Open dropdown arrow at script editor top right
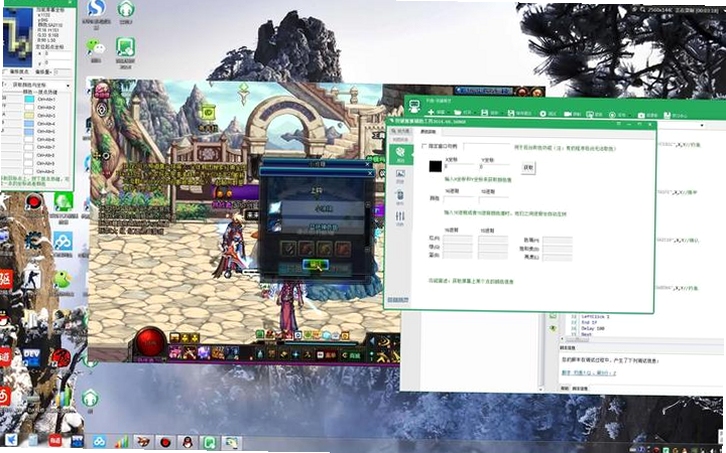Screen dimensions: 726x453 (702, 126)
